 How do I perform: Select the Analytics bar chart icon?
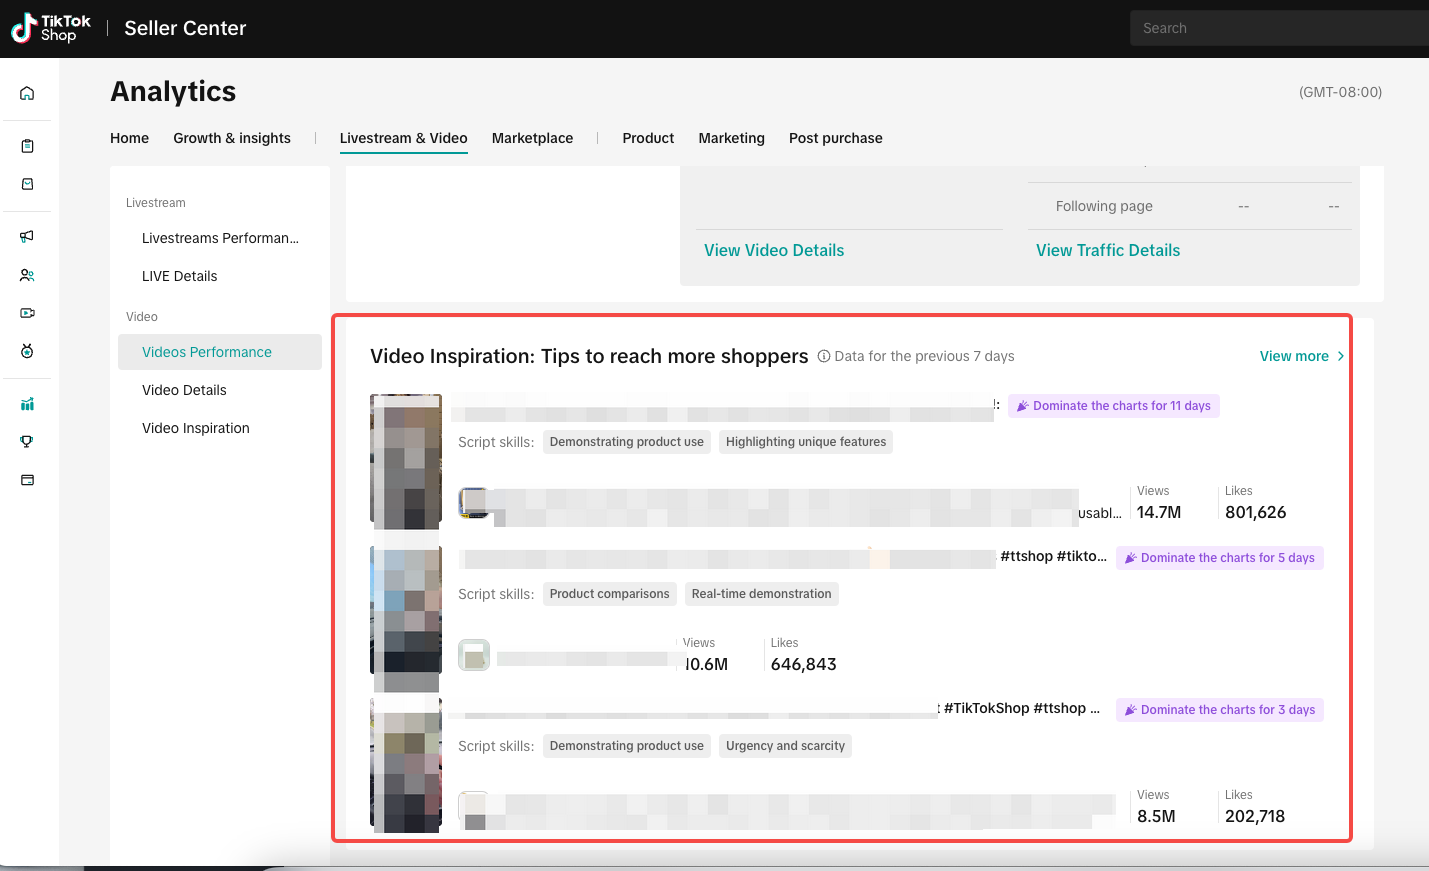click(27, 404)
